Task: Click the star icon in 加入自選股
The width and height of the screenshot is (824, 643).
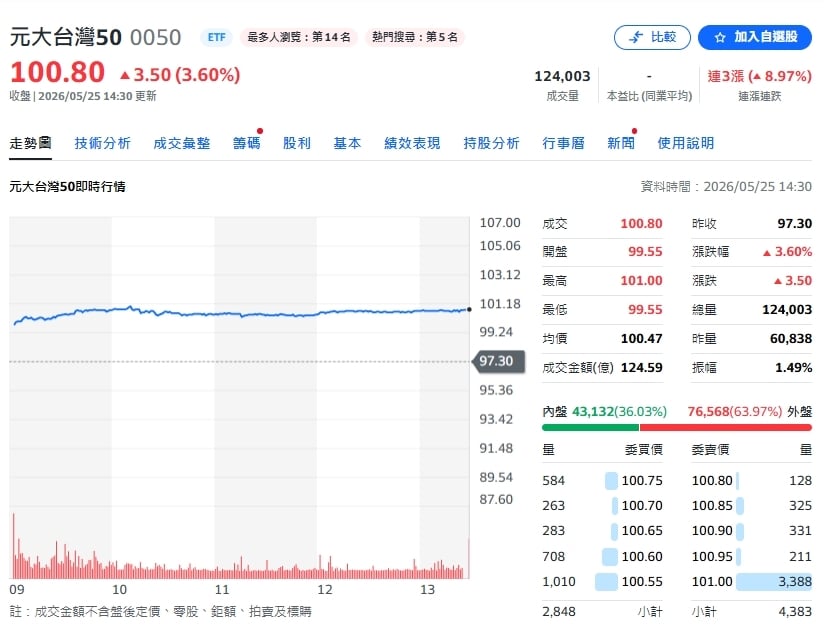Action: click(720, 37)
